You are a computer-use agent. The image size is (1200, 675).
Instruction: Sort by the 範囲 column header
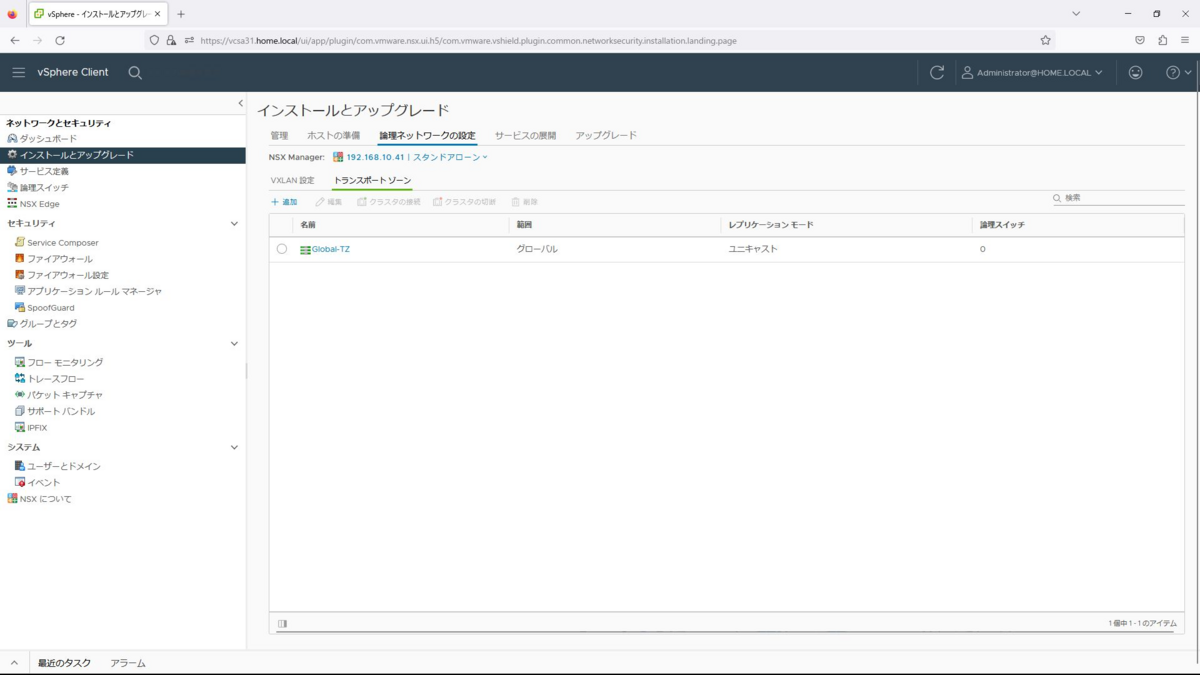click(524, 225)
